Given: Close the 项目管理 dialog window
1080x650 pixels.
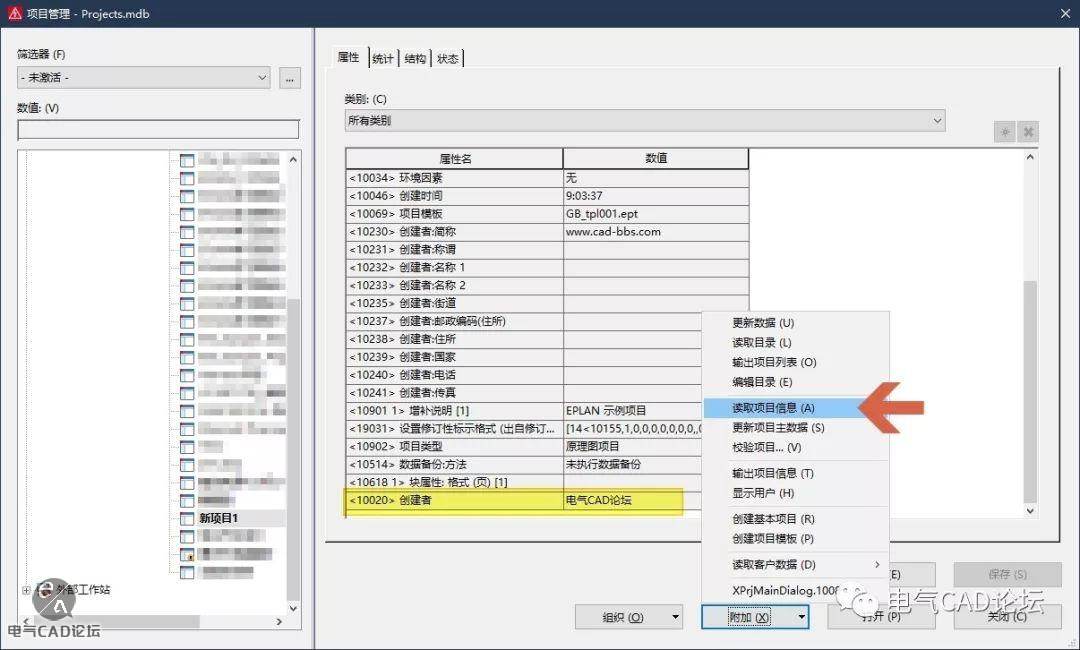Looking at the screenshot, I should [1062, 14].
